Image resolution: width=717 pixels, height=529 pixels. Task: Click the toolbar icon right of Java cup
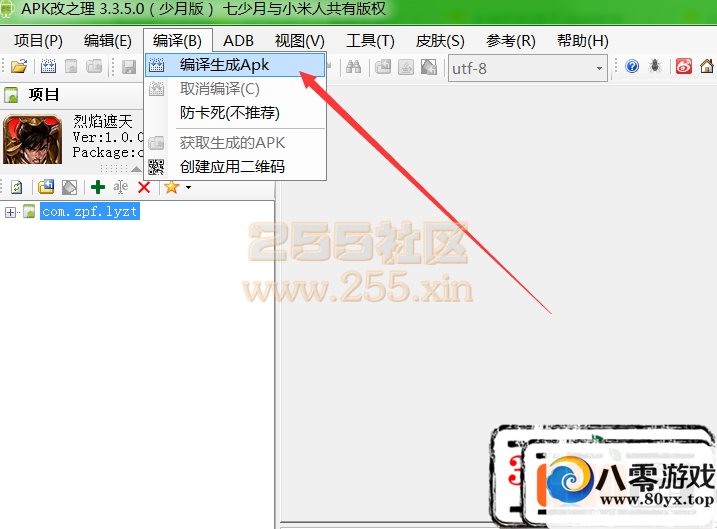coord(428,67)
